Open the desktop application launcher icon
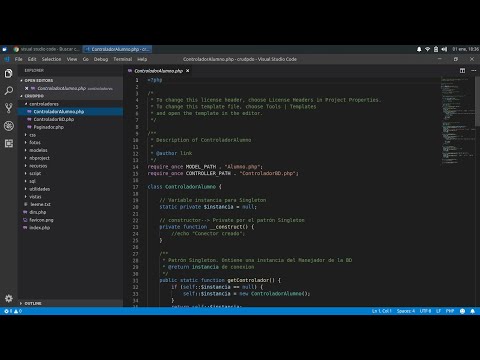The height and width of the screenshot is (360, 480). (4, 49)
